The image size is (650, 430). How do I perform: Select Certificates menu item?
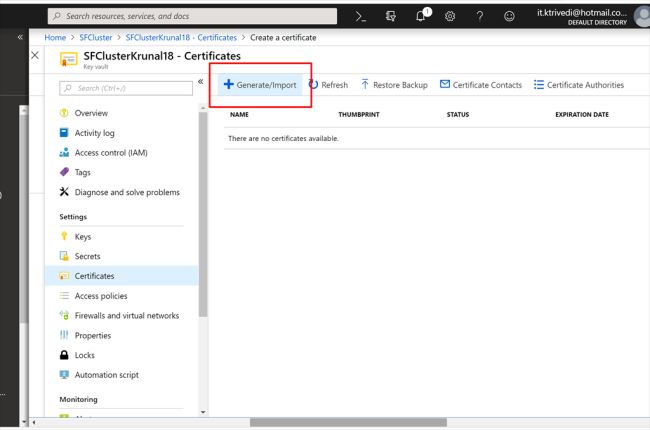121,276
